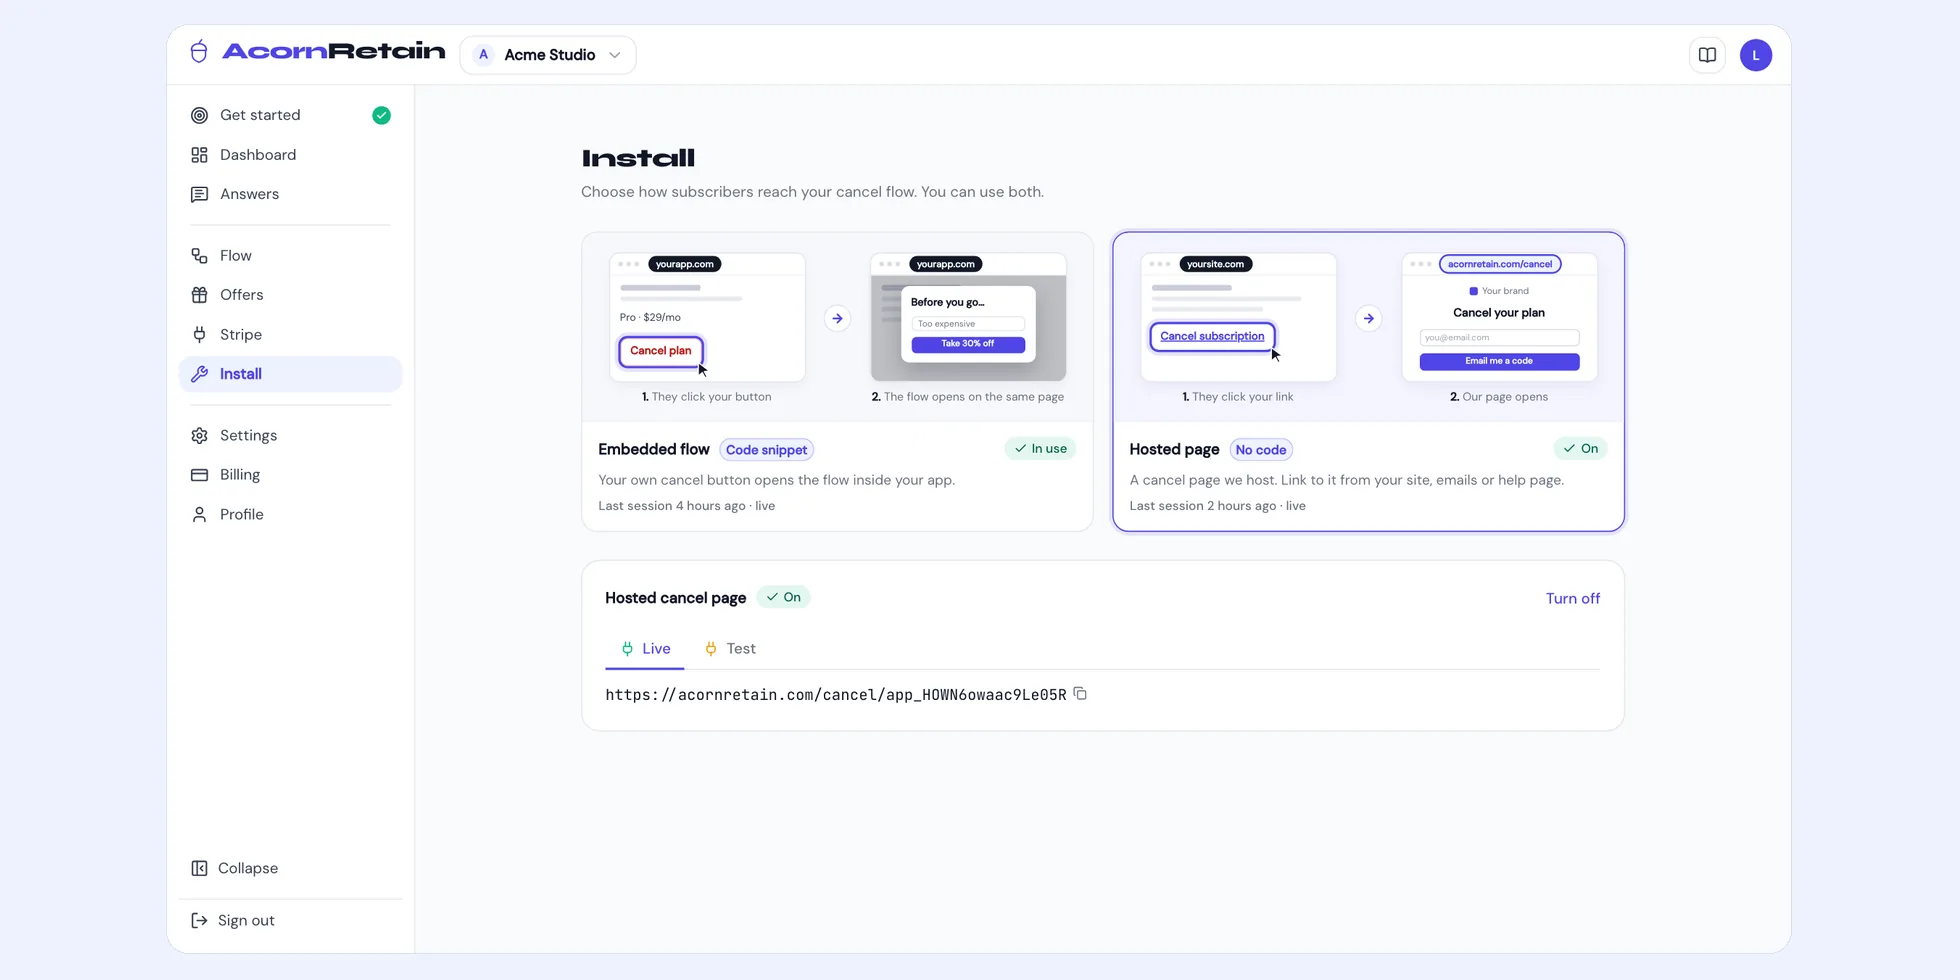Click the Stripe plug icon
1960x980 pixels.
[x=199, y=334]
